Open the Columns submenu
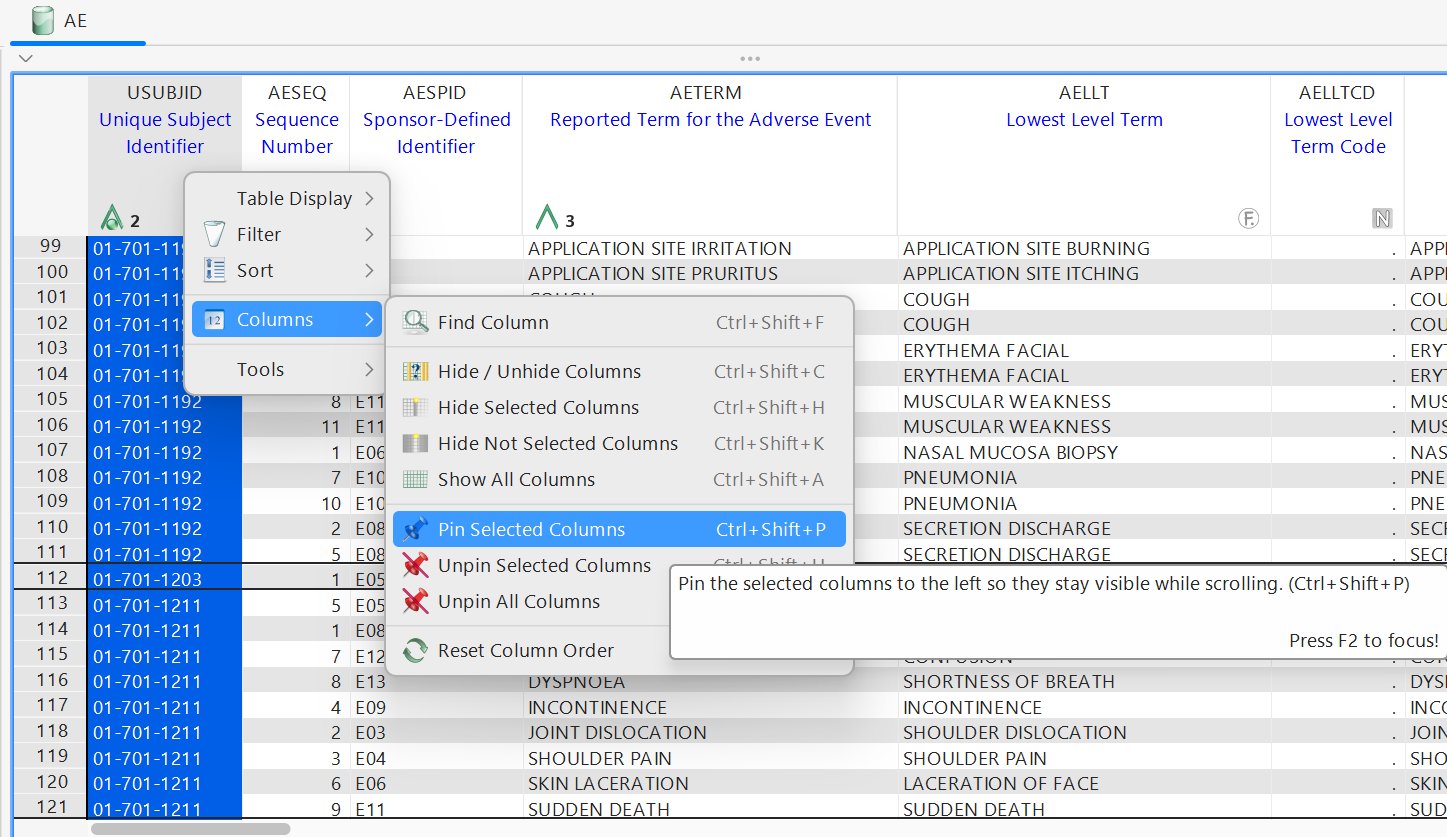Image resolution: width=1447 pixels, height=837 pixels. coord(288,320)
